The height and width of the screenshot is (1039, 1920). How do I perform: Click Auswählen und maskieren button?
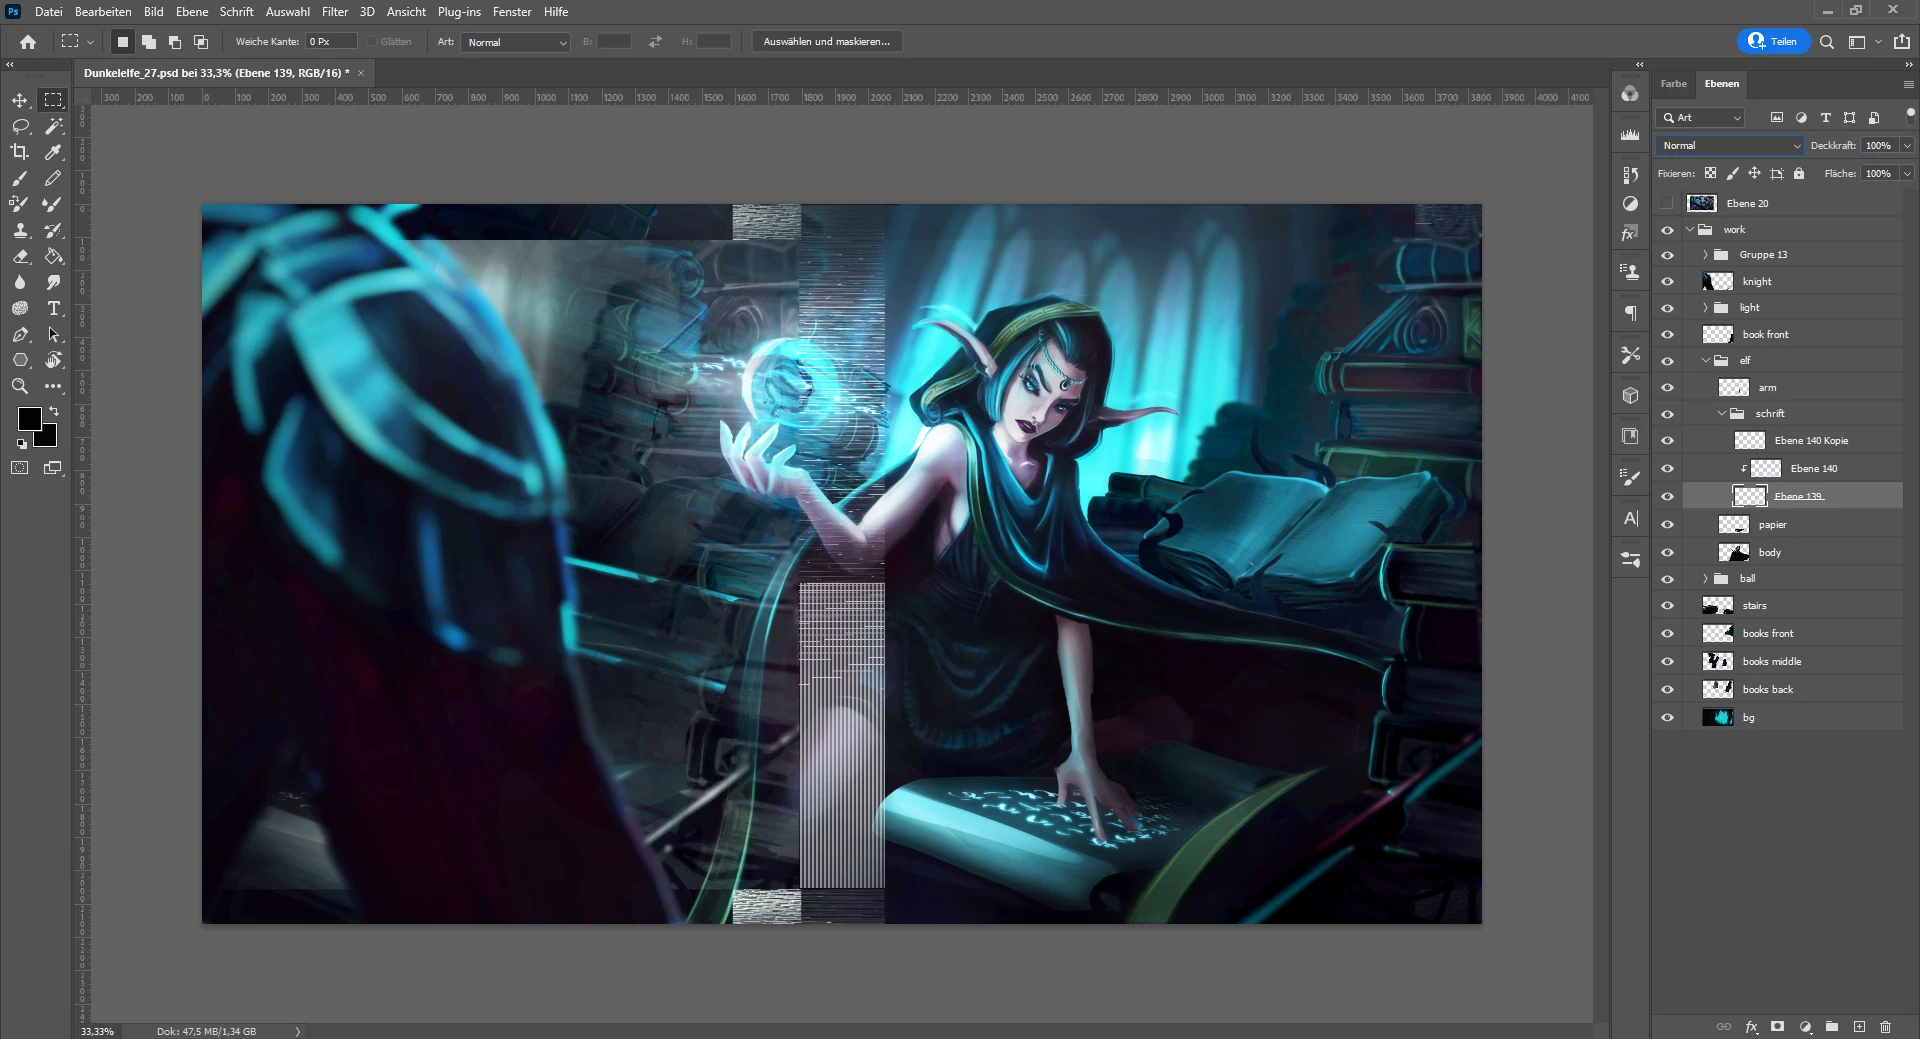[827, 42]
